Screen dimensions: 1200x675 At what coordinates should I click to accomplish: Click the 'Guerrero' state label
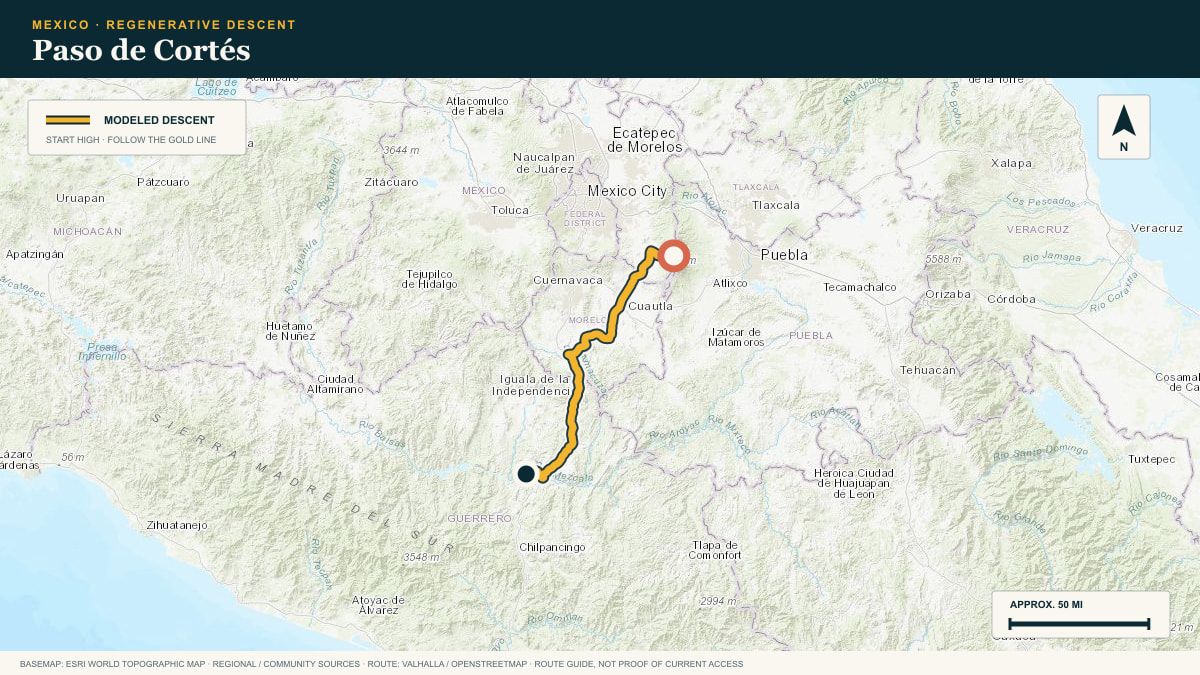pos(479,518)
